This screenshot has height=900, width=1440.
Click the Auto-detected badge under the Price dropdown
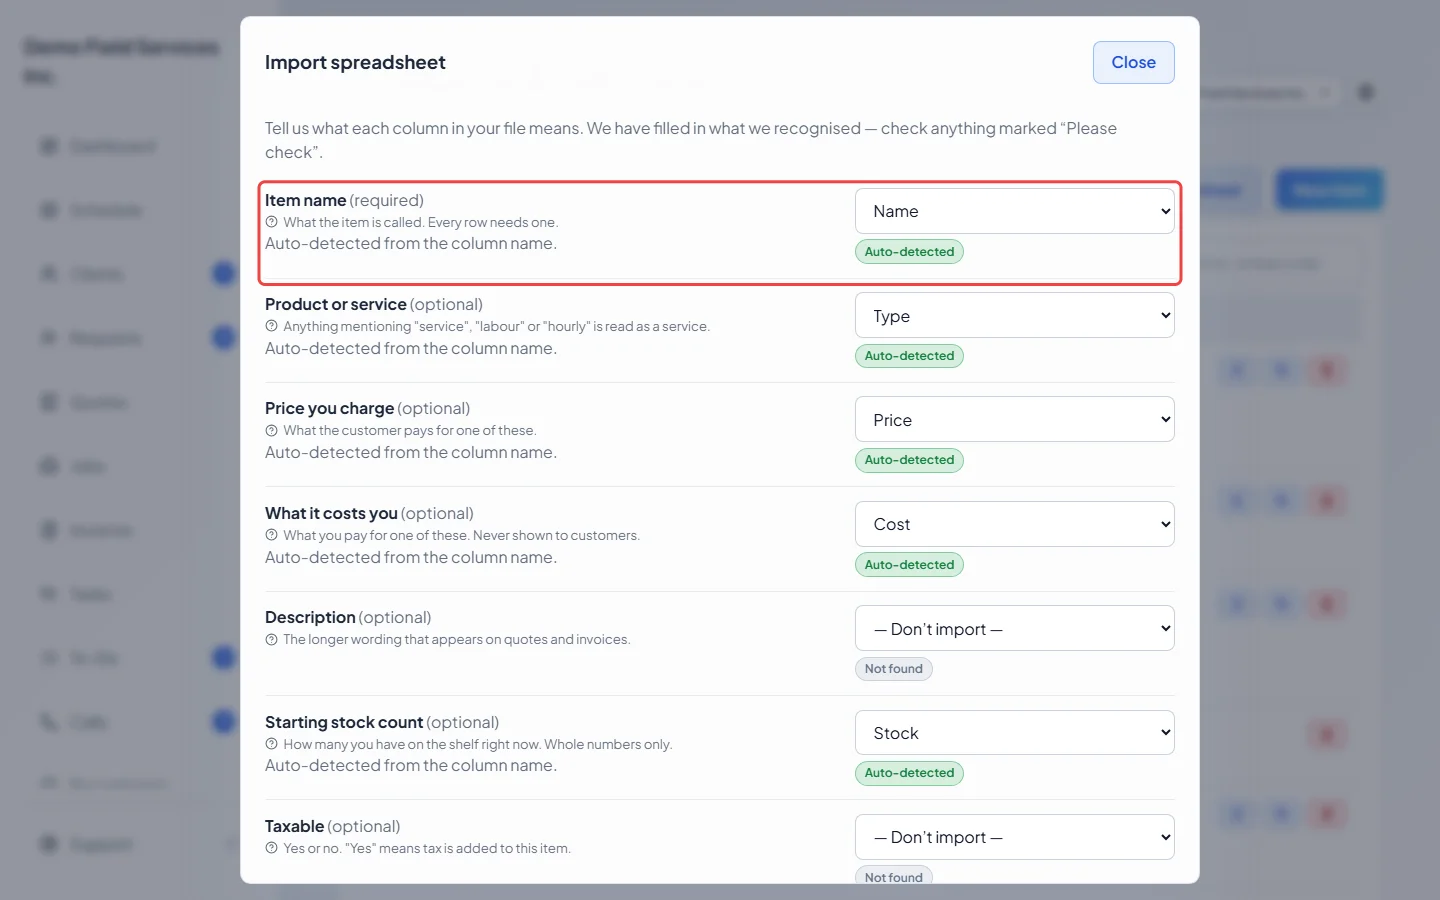(909, 460)
